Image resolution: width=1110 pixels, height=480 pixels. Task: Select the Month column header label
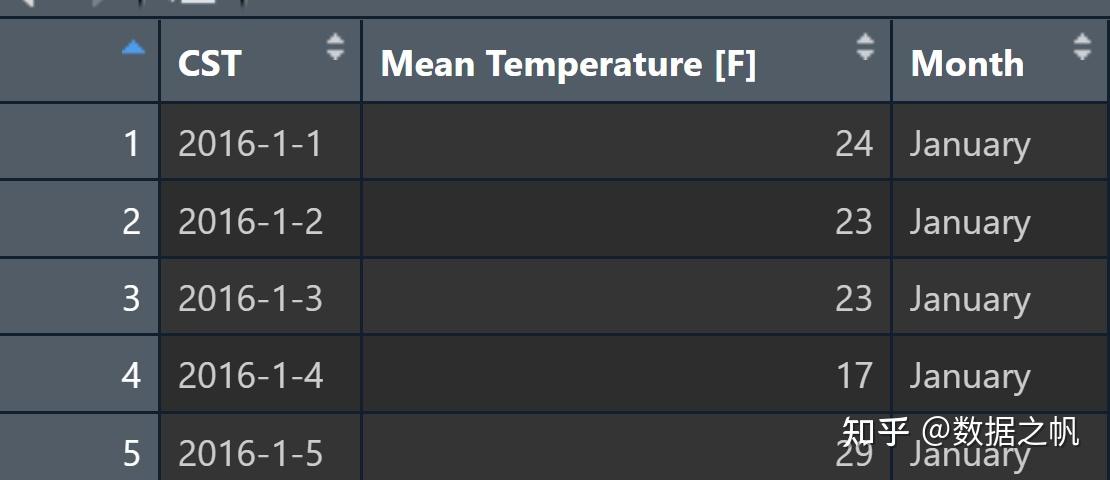[967, 64]
